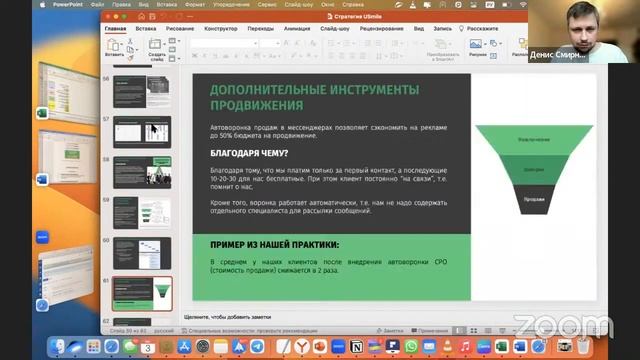This screenshot has width=640, height=360.
Task: Open the Переходы ribbon tab
Action: pos(260,29)
